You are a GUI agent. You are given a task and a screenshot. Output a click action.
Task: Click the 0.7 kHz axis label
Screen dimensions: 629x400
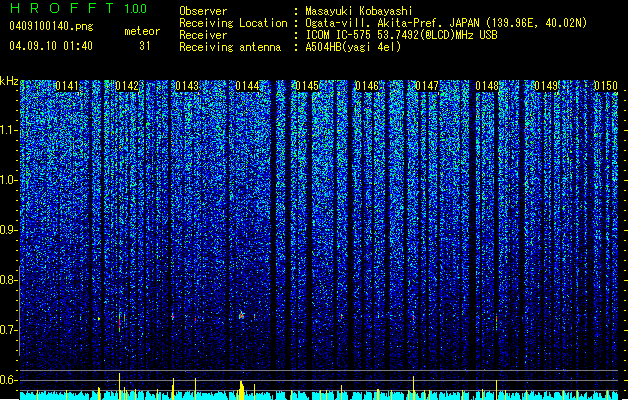click(8, 330)
